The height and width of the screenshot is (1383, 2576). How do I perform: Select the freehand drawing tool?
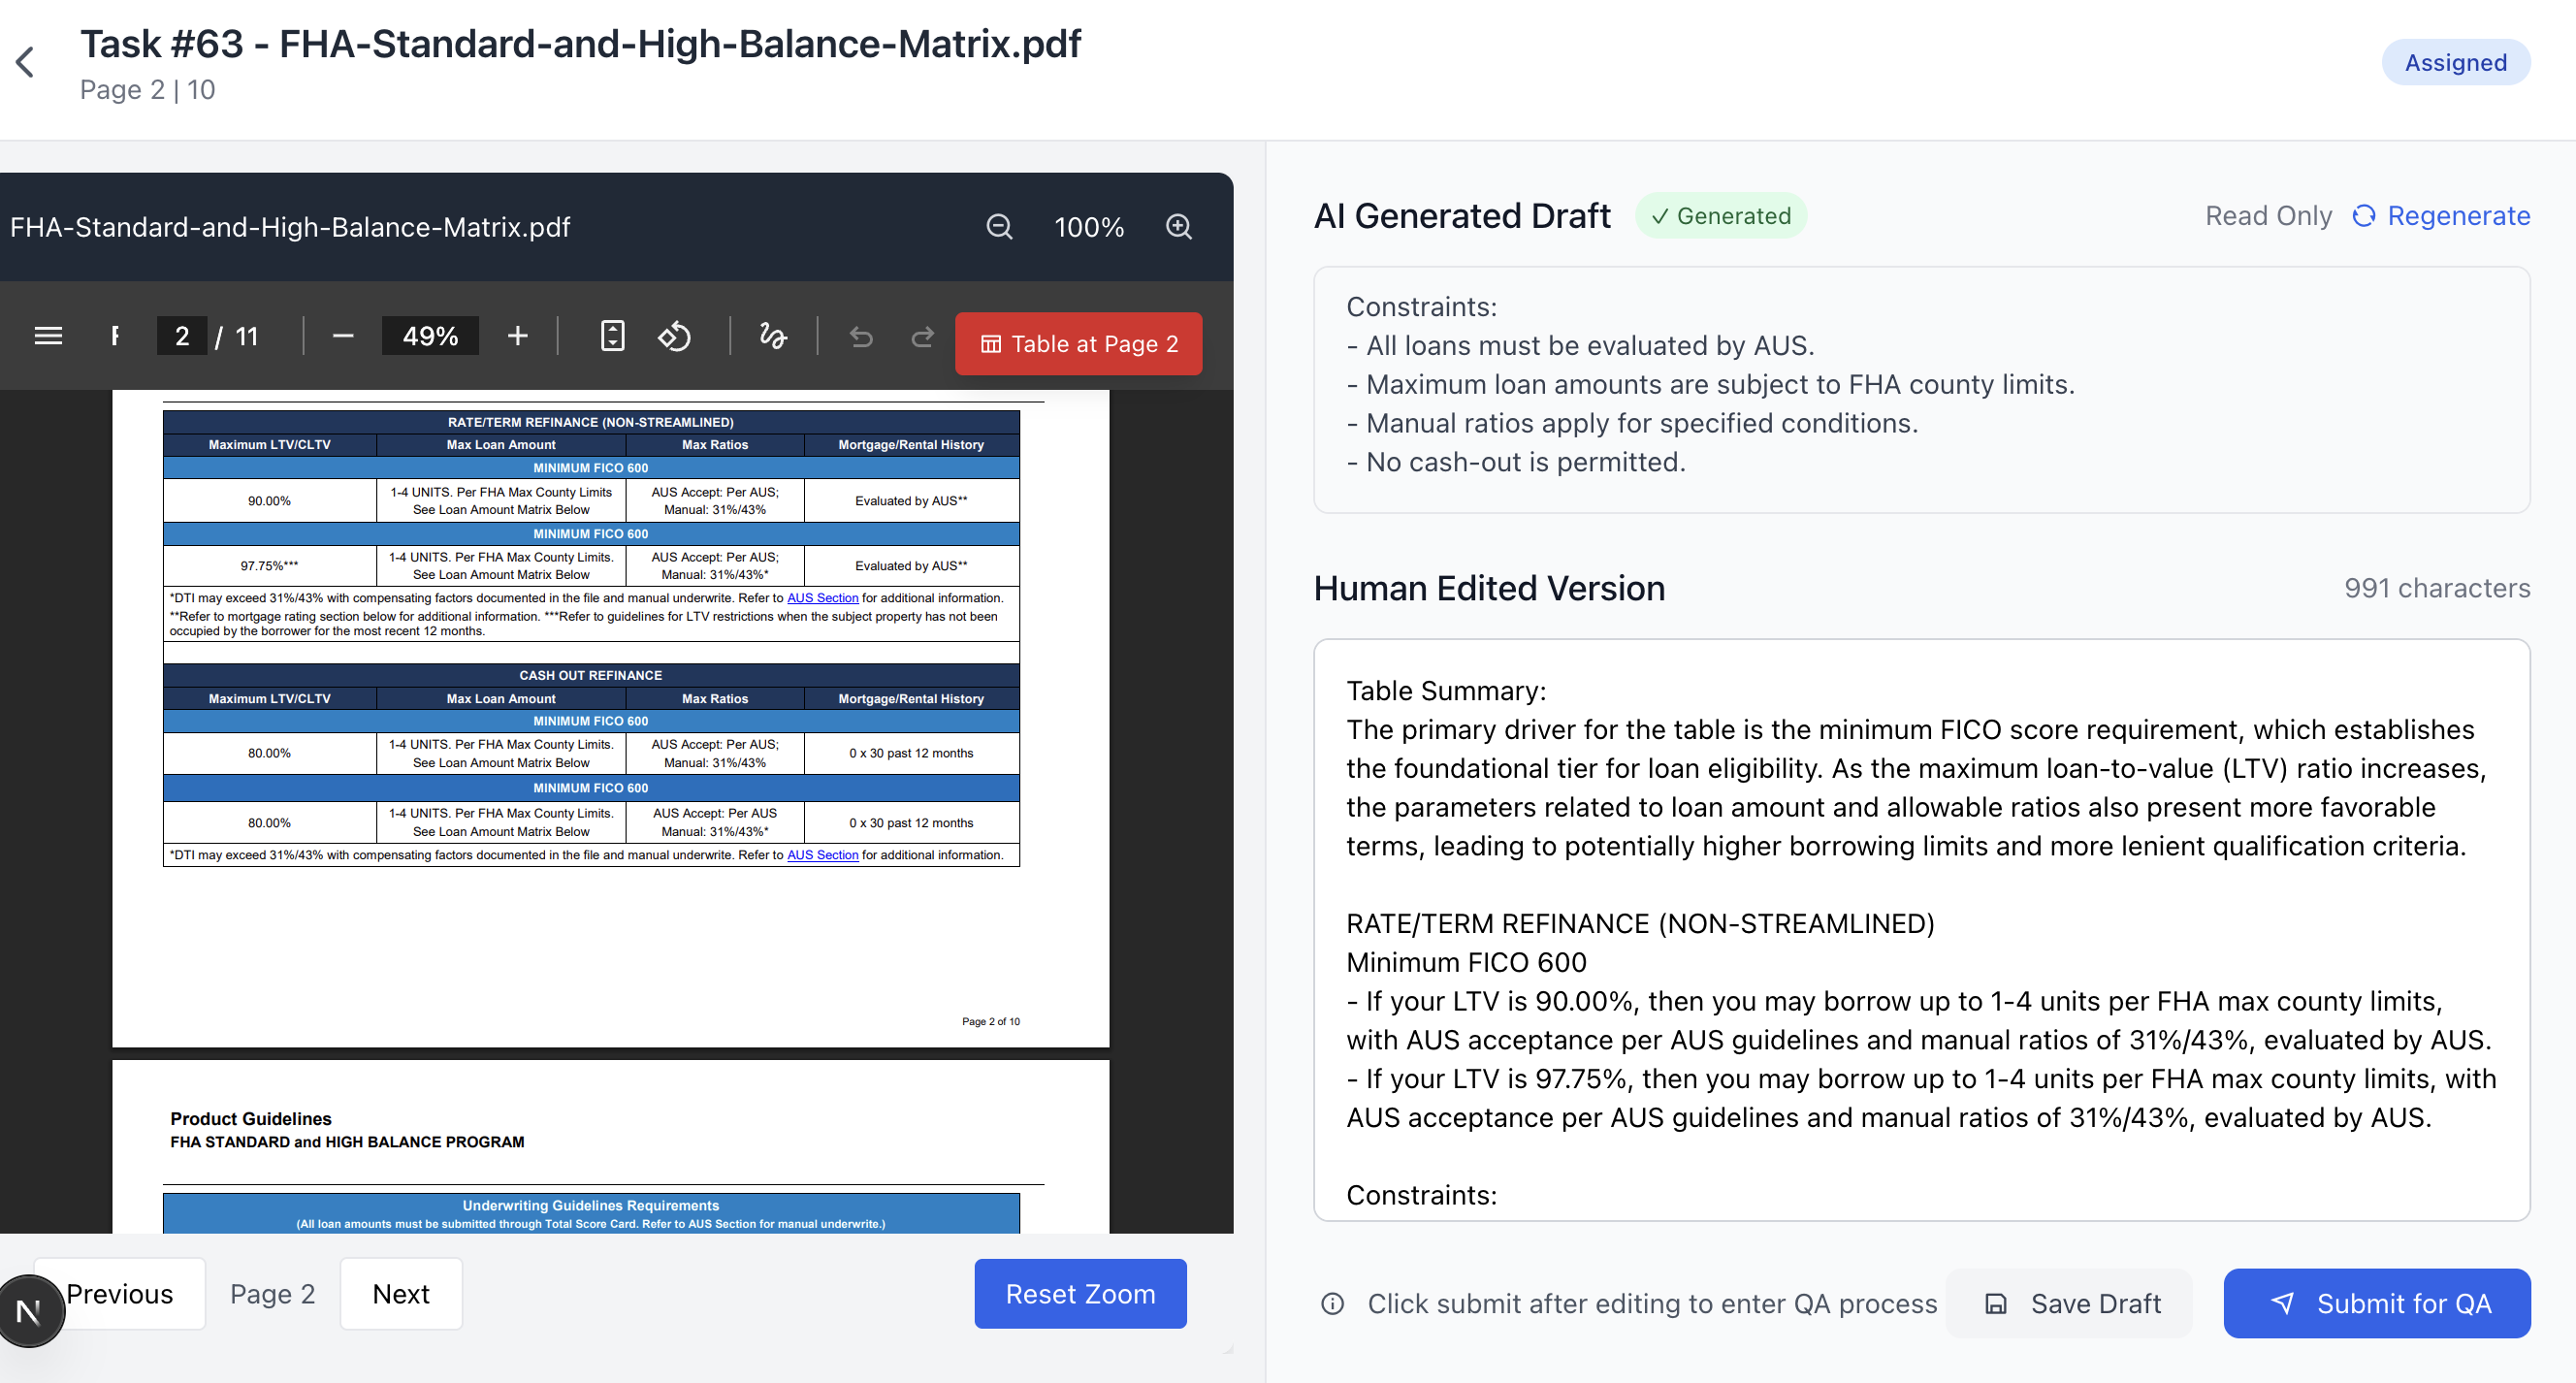pos(774,336)
